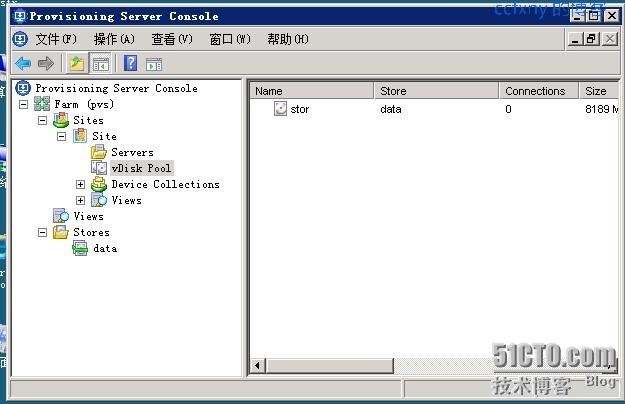This screenshot has height=404, width=625.
Task: Click the Forward arrow toolbar icon
Action: point(46,63)
